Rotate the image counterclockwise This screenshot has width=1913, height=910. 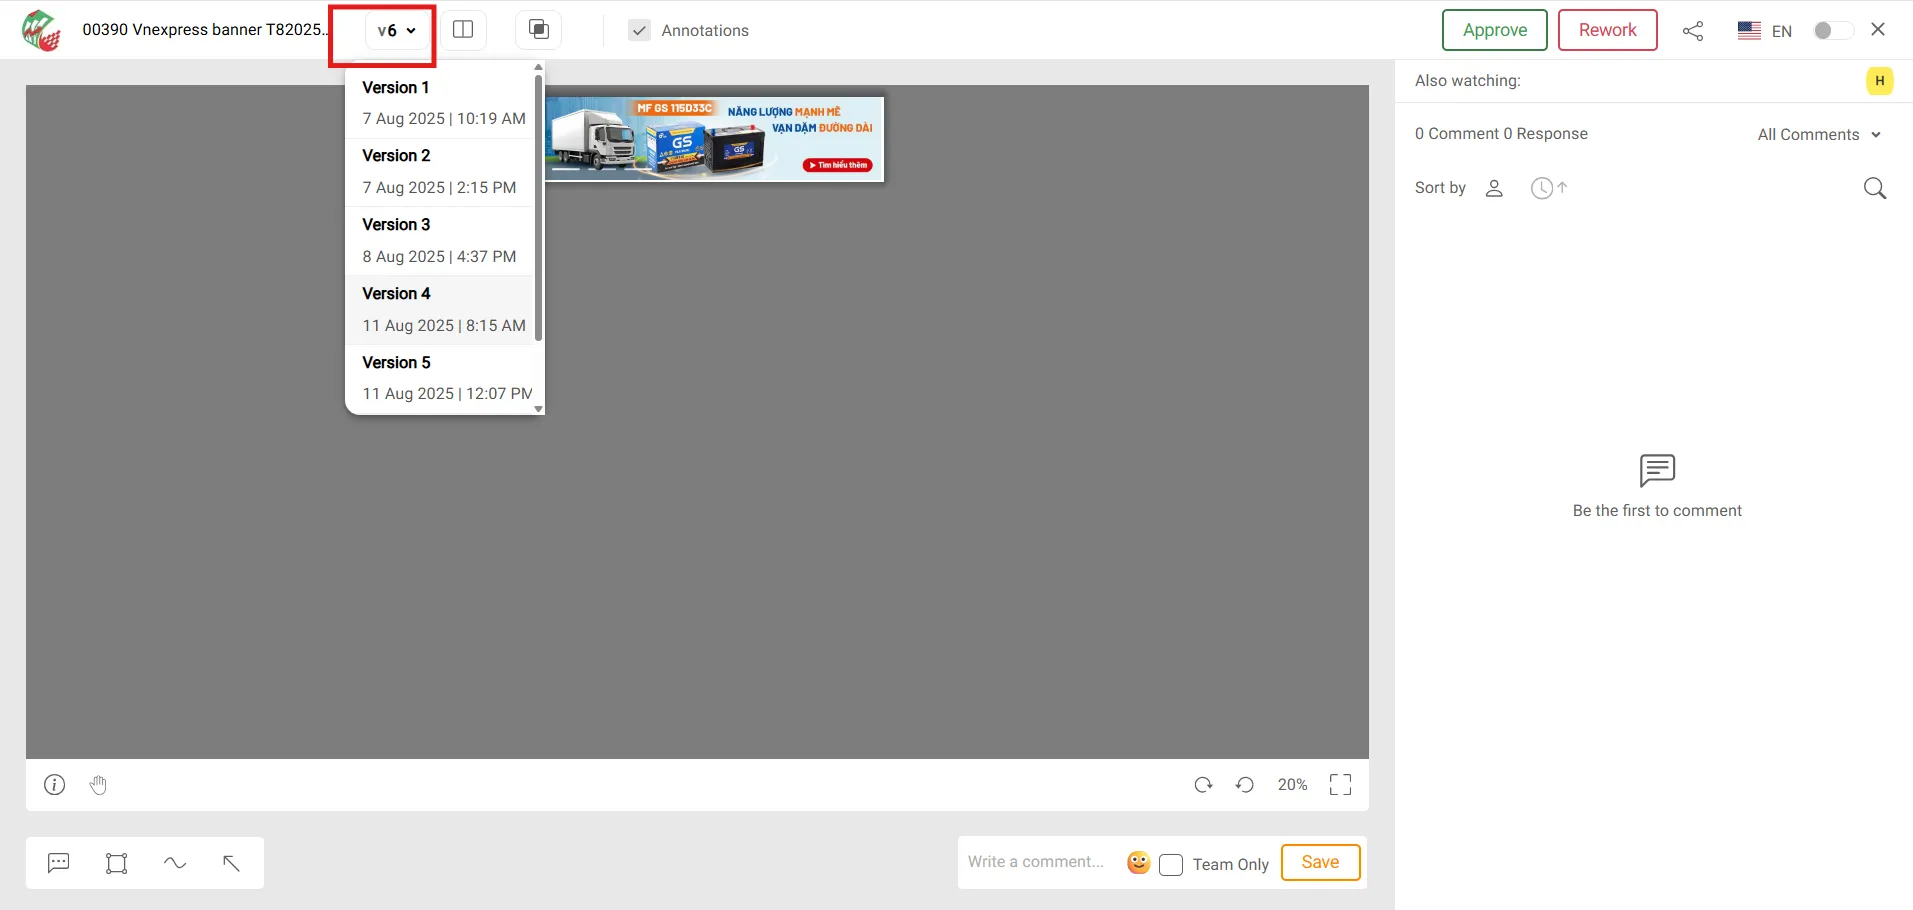pos(1245,785)
